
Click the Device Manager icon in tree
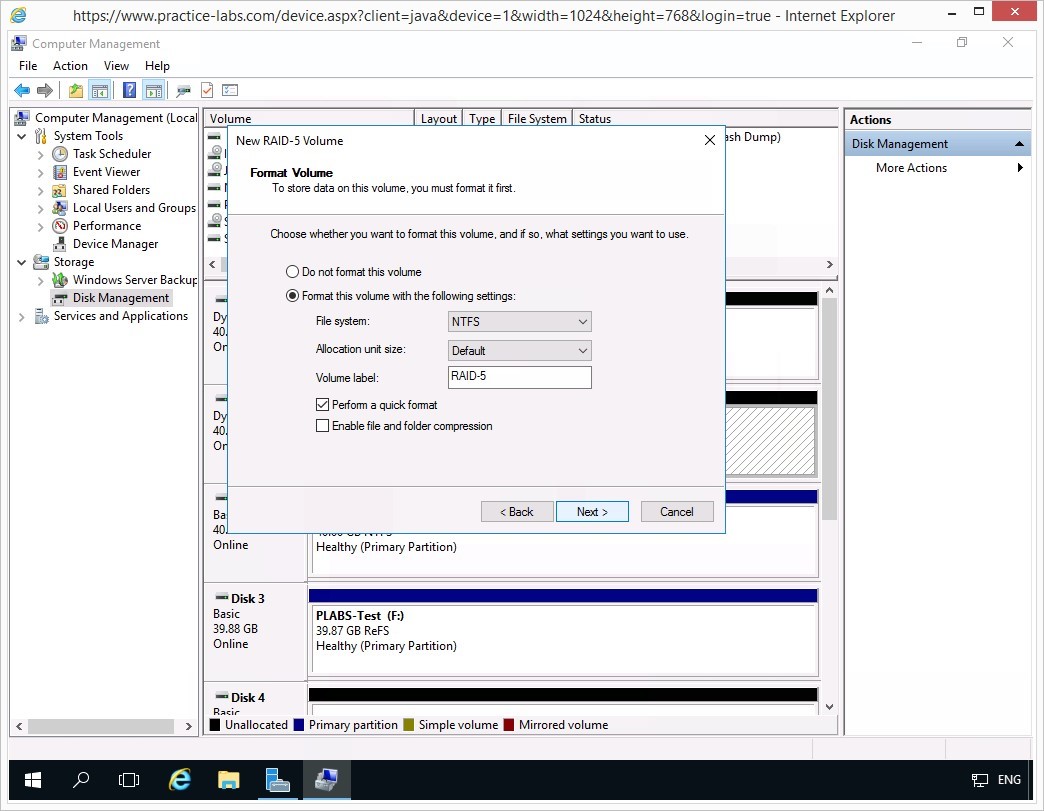click(x=60, y=244)
